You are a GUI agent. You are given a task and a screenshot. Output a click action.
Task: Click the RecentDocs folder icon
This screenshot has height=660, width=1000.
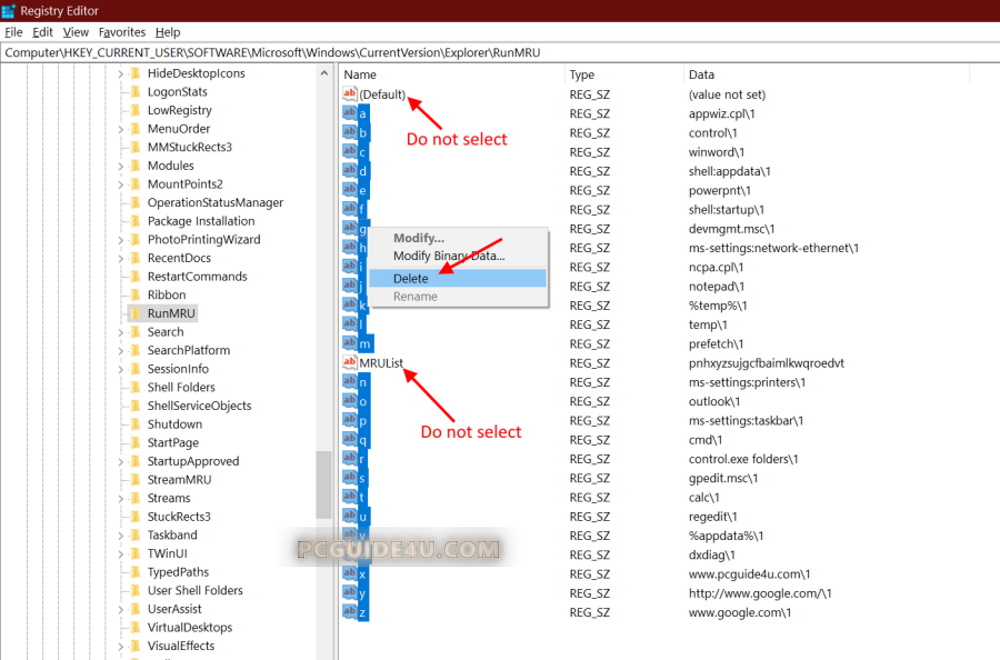point(136,258)
